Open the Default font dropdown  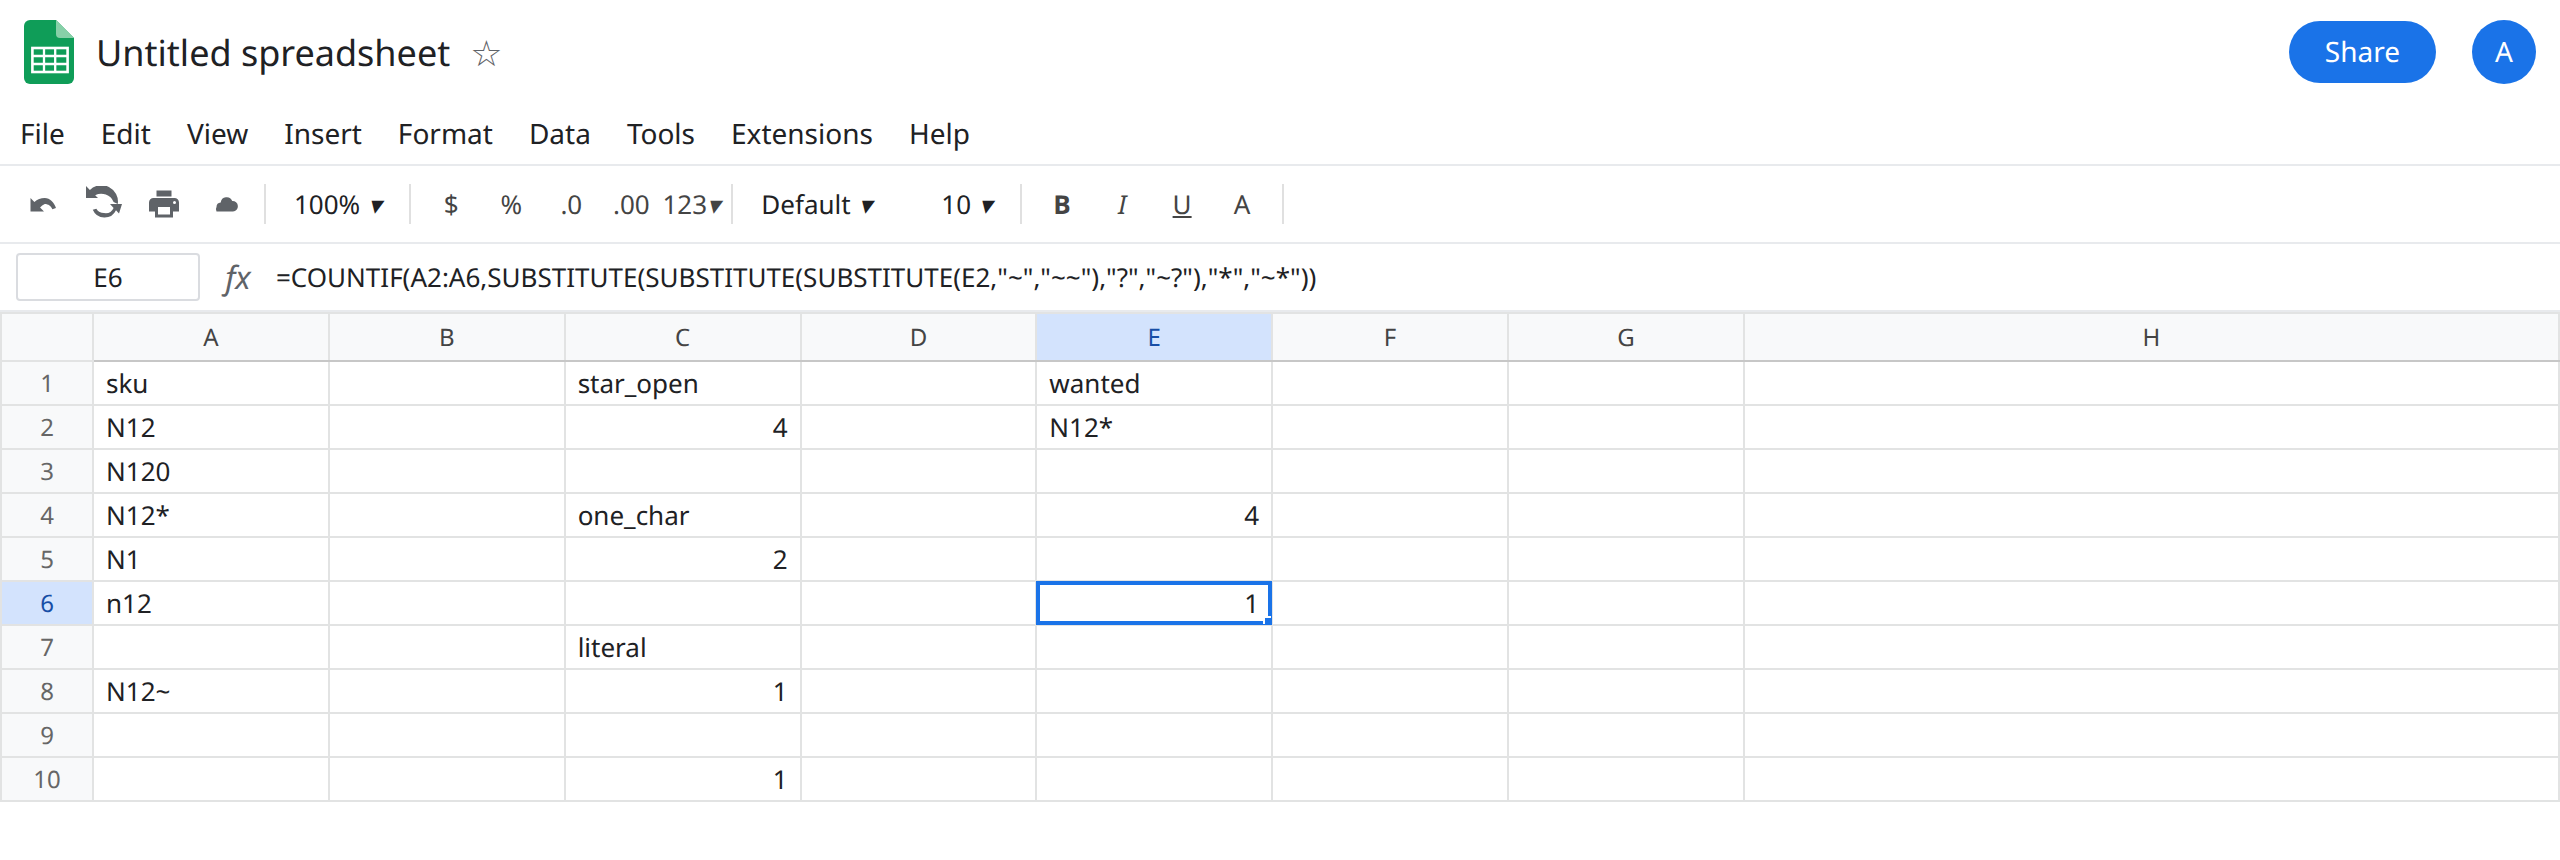[818, 205]
